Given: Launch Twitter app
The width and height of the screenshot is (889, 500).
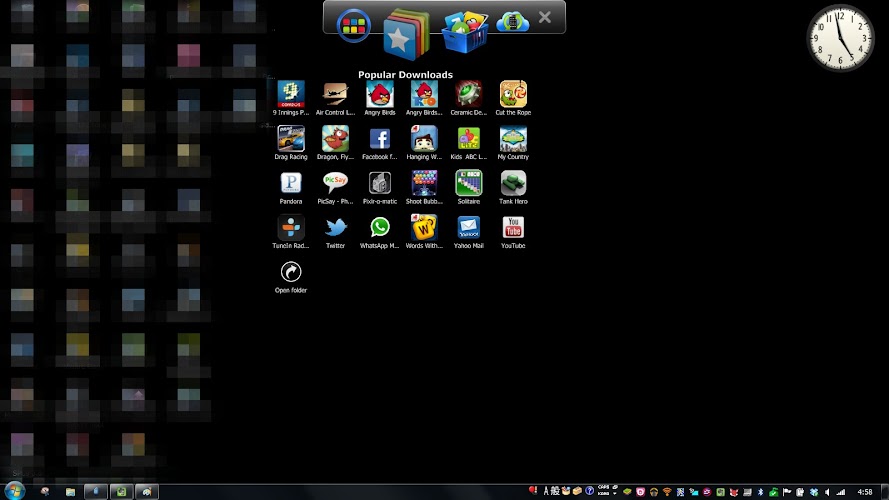Looking at the screenshot, I should [335, 231].
